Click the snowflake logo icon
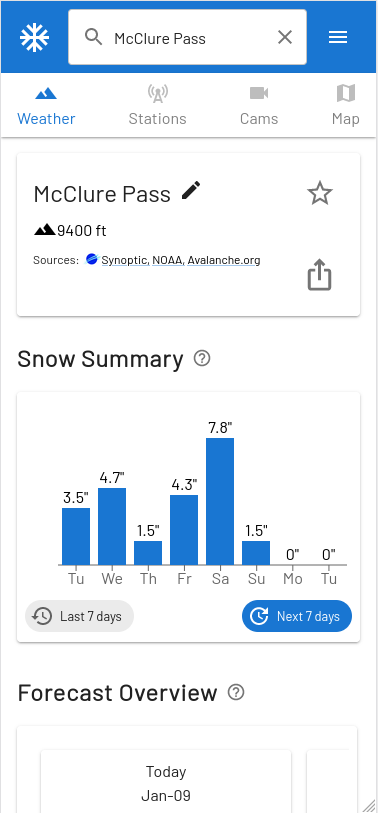Viewport: 378px width, 813px height. [x=34, y=37]
